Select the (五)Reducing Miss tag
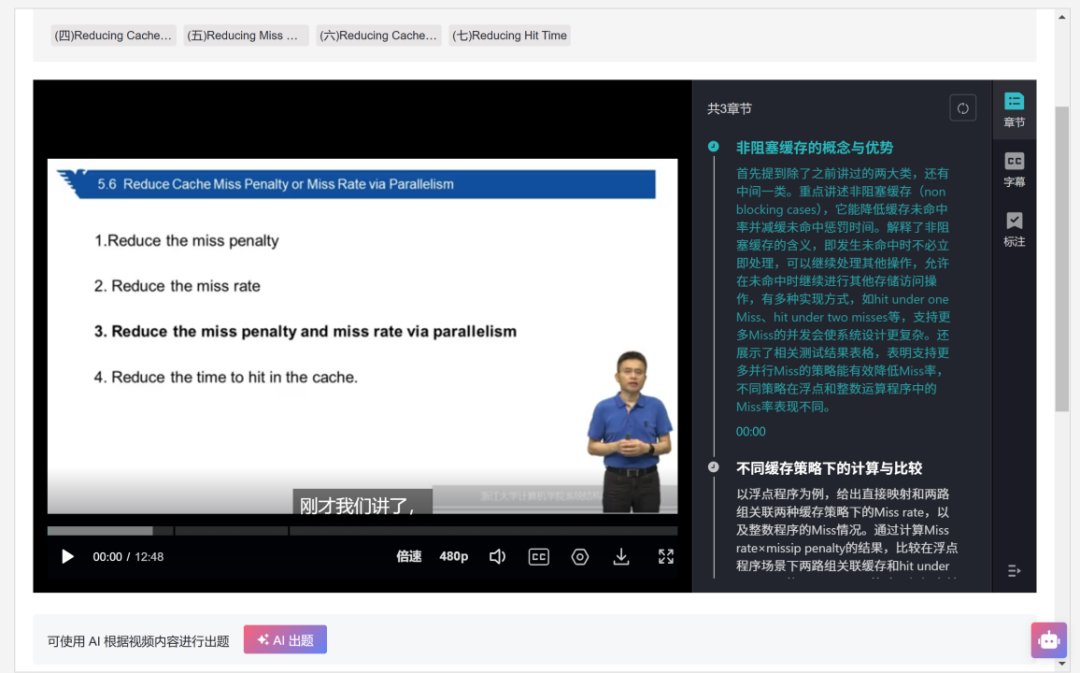Viewport: 1080px width, 673px height. pyautogui.click(x=246, y=36)
